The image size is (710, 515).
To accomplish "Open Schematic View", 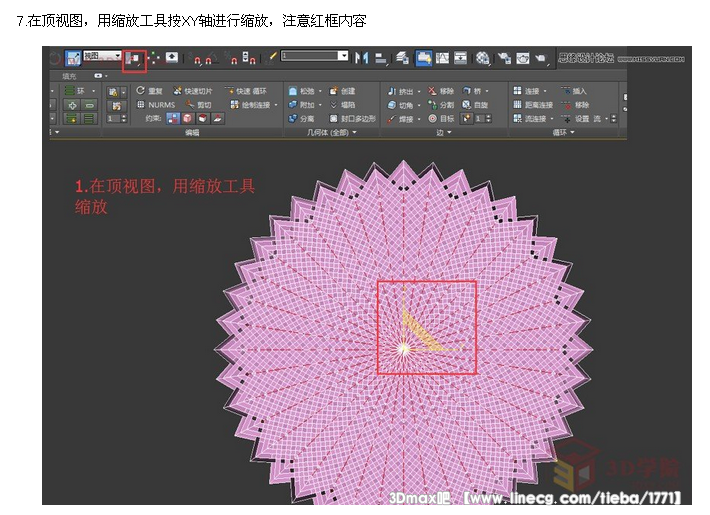I will (460, 58).
